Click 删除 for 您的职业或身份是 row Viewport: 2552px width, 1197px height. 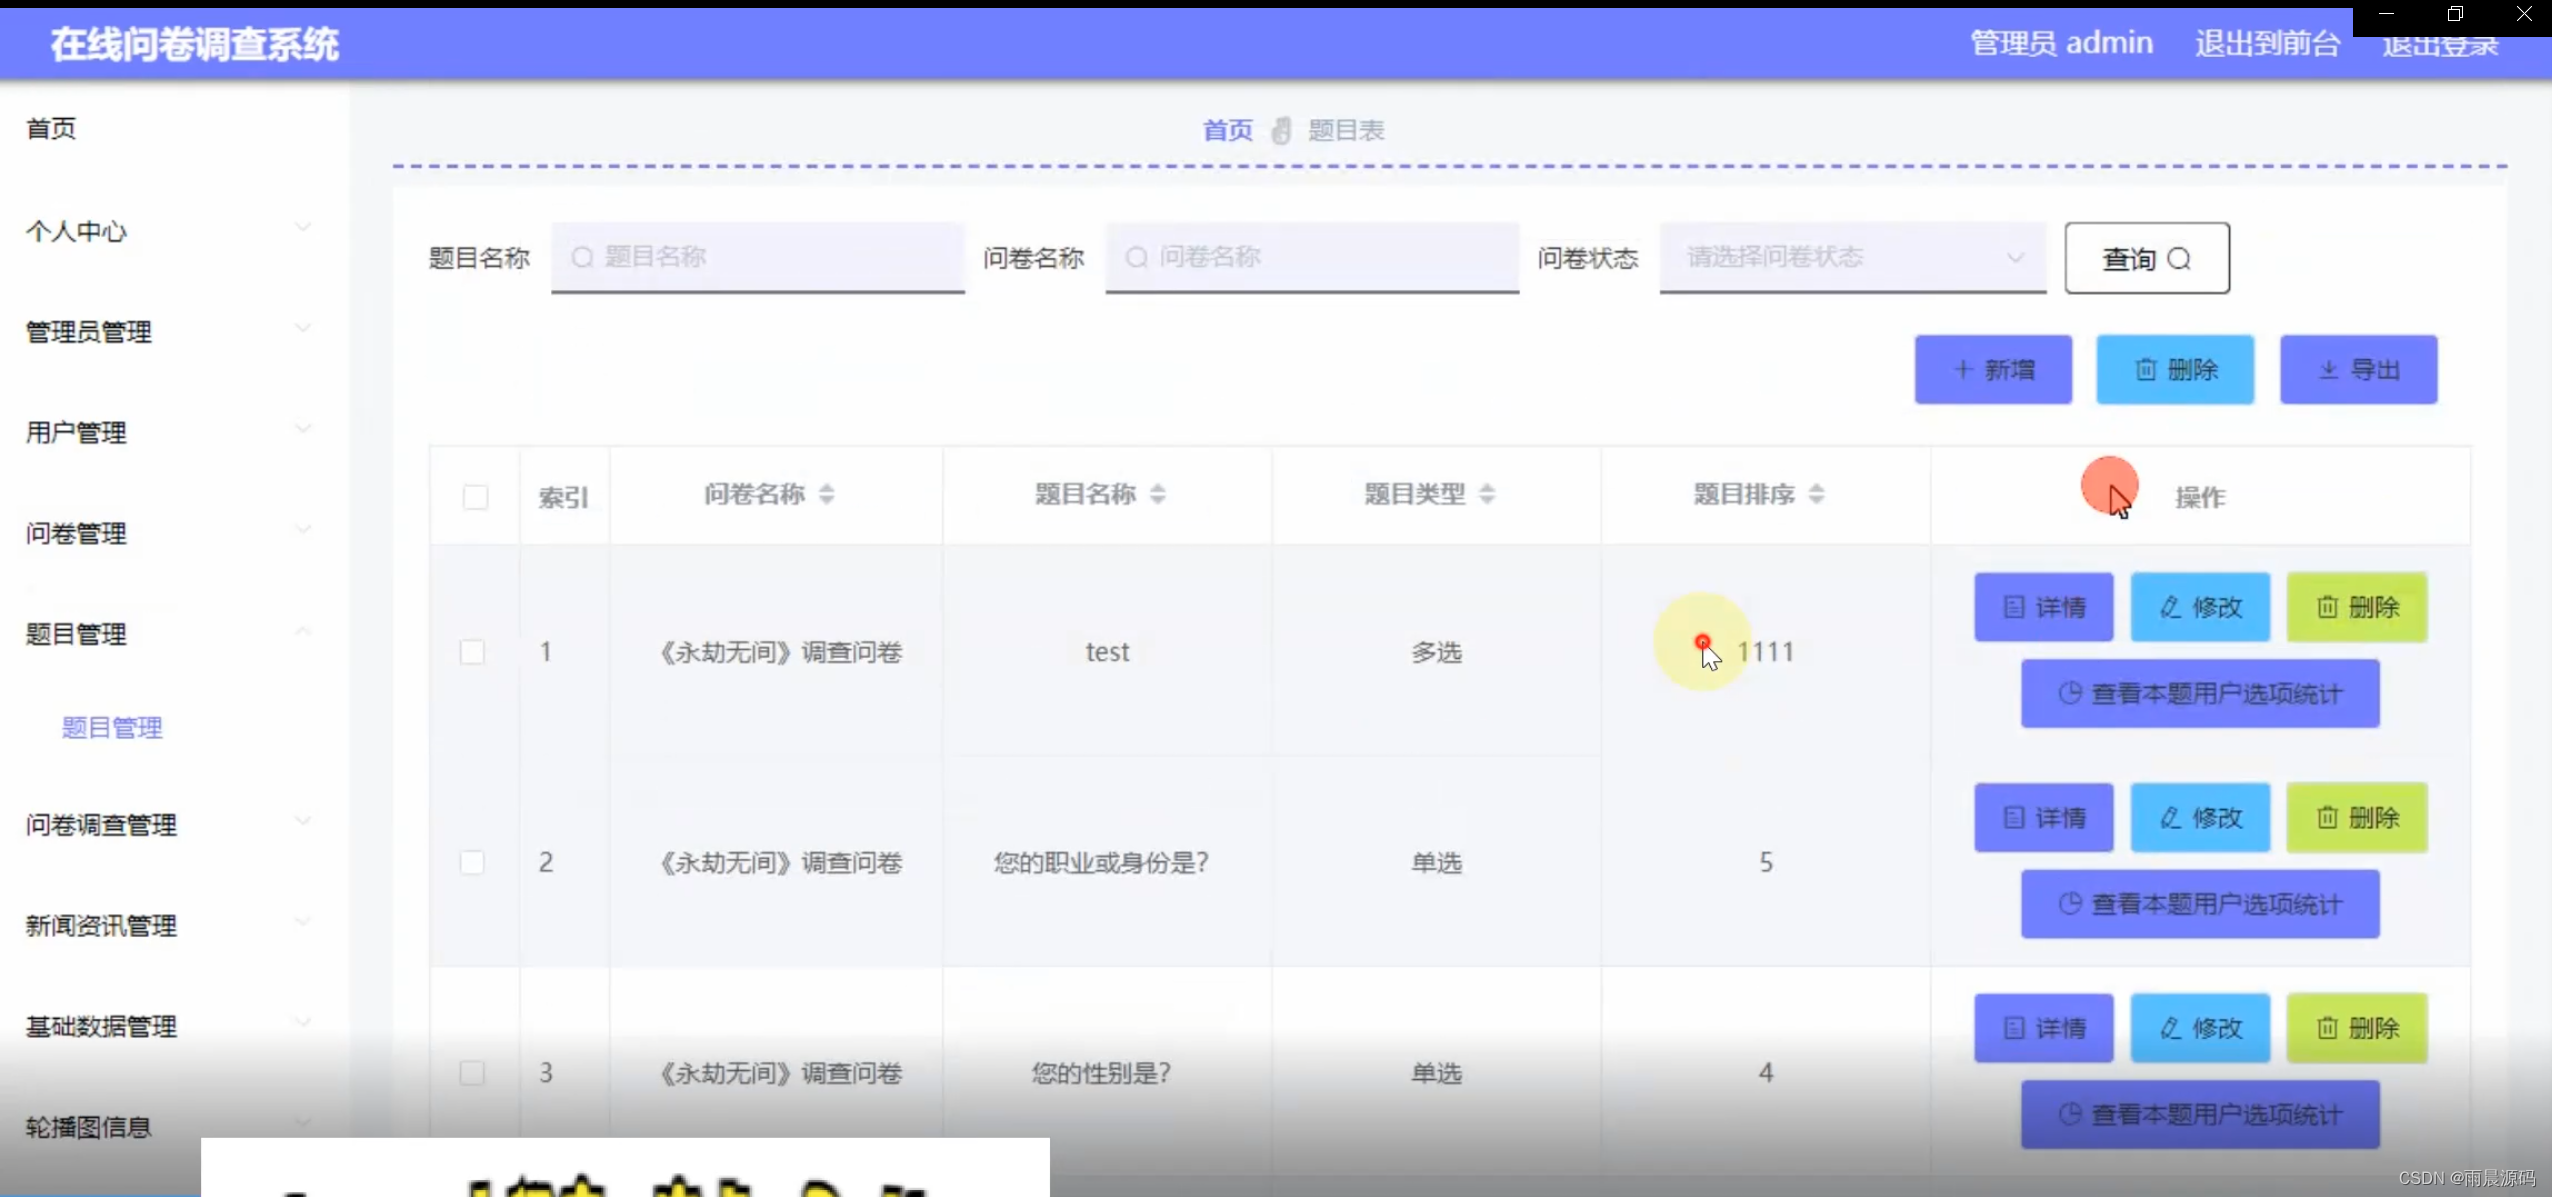tap(2356, 818)
